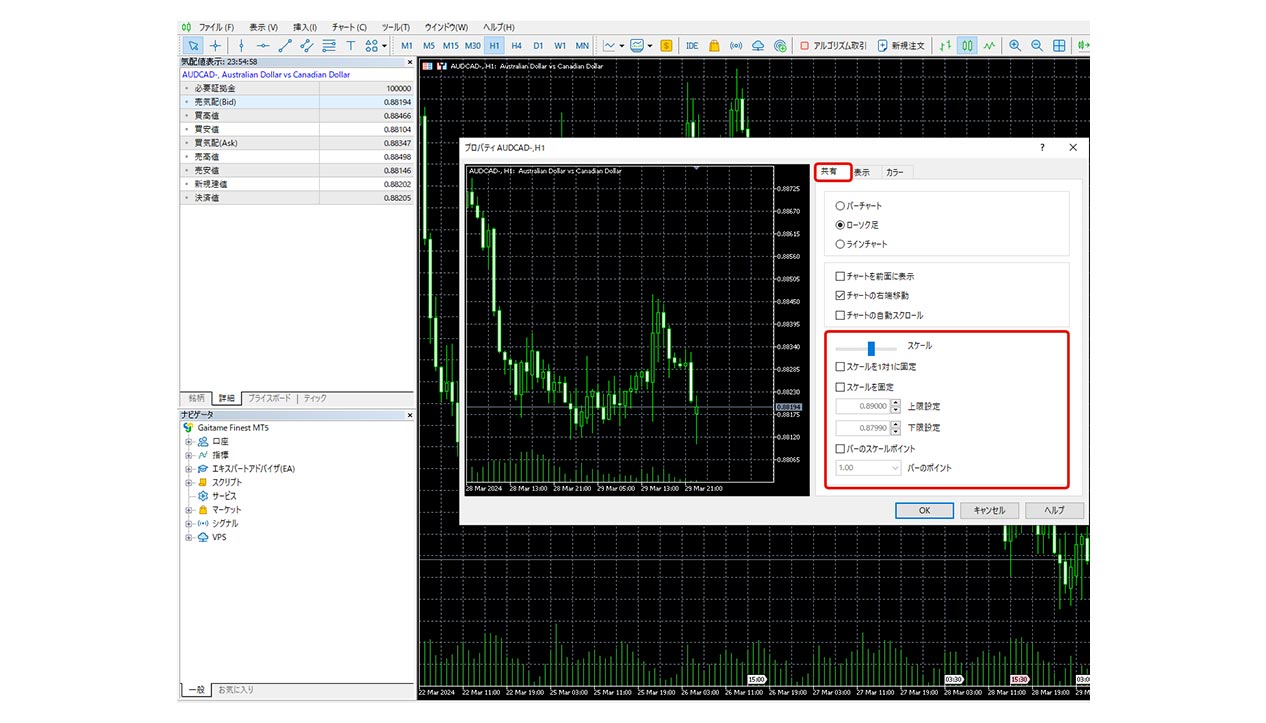Tile chart windows with grid icon
The width and height of the screenshot is (1266, 723).
[1059, 46]
